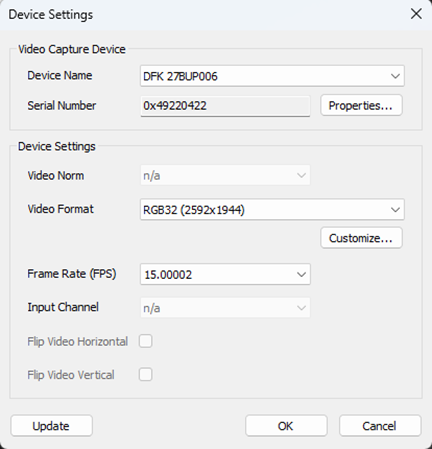Toggle the Flip Video Vertical checkbox
Screen dimensions: 432x449
tap(146, 375)
